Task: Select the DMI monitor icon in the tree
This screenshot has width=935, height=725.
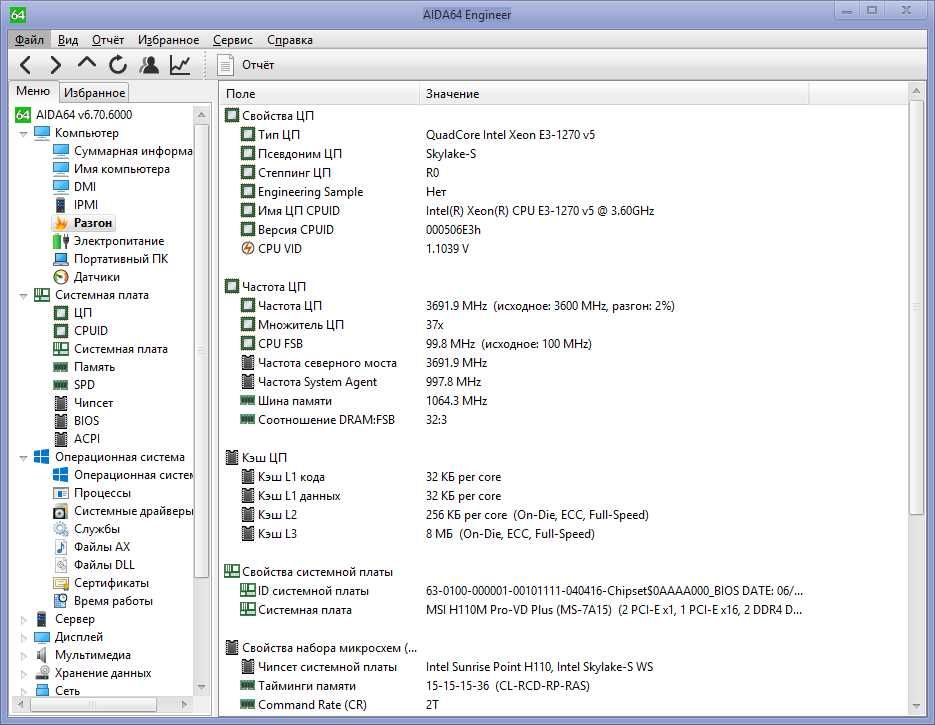Action: 61,187
